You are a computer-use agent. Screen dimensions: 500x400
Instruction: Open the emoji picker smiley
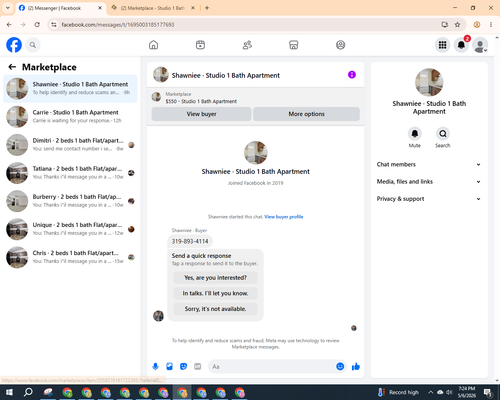click(340, 367)
